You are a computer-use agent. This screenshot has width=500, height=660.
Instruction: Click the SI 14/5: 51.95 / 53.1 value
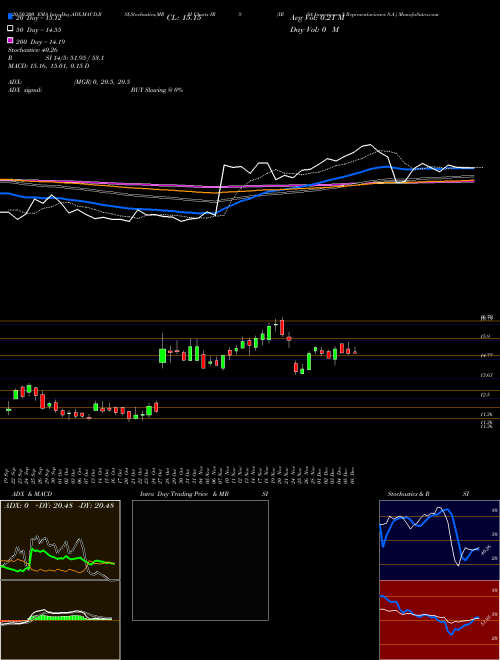tap(75, 58)
